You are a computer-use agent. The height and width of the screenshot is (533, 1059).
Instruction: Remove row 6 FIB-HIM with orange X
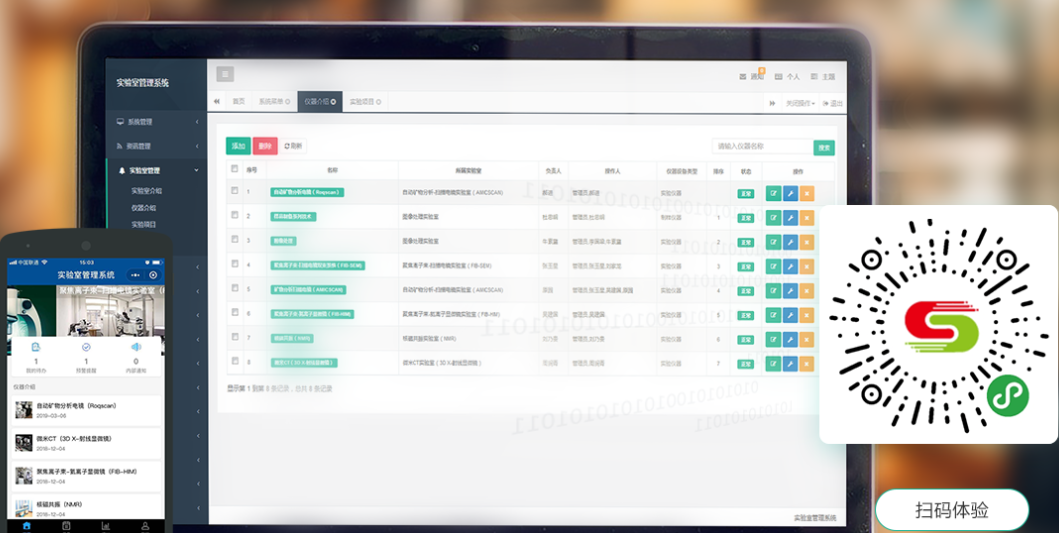coord(806,315)
